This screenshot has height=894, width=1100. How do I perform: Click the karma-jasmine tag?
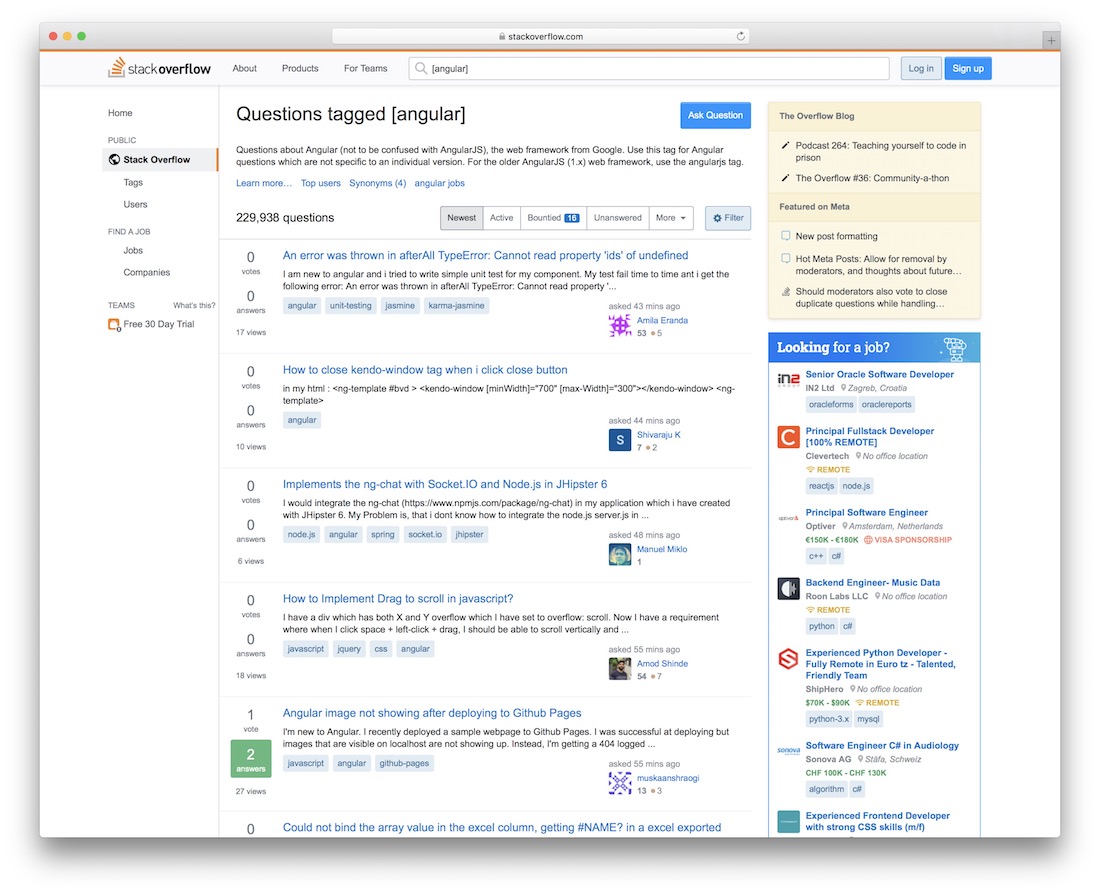456,306
